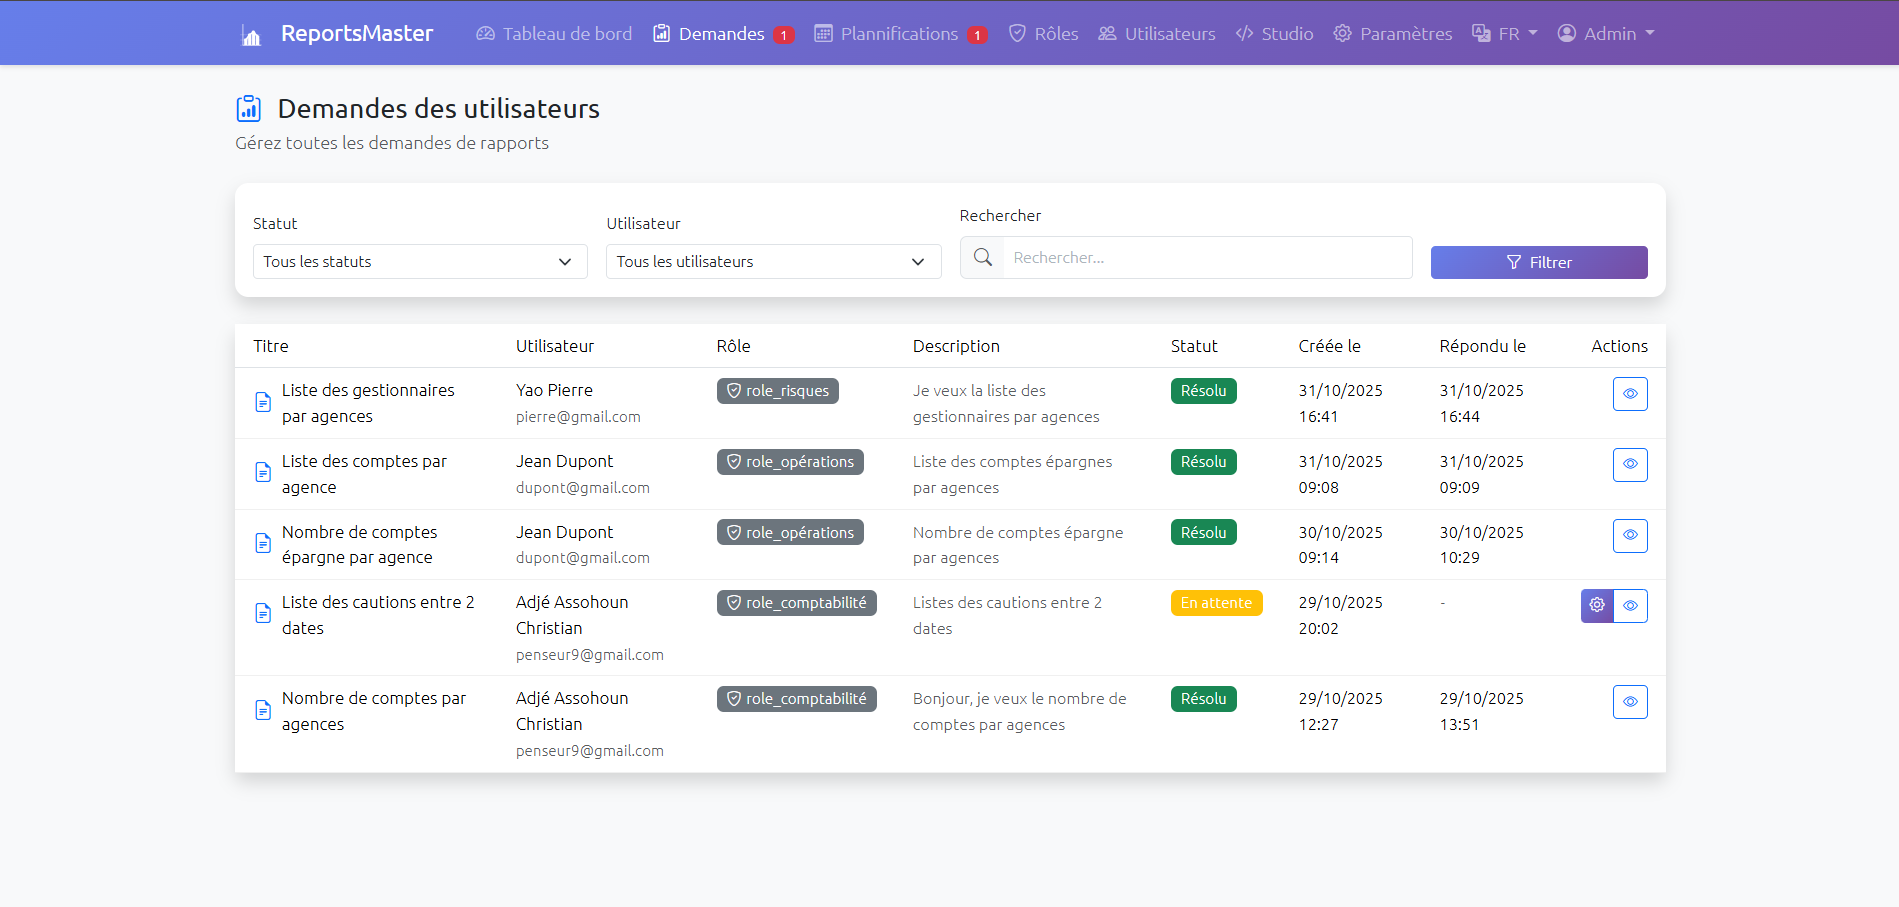Click the shield icon in role_risques badge
Screen dimensions: 1899x907
click(734, 391)
